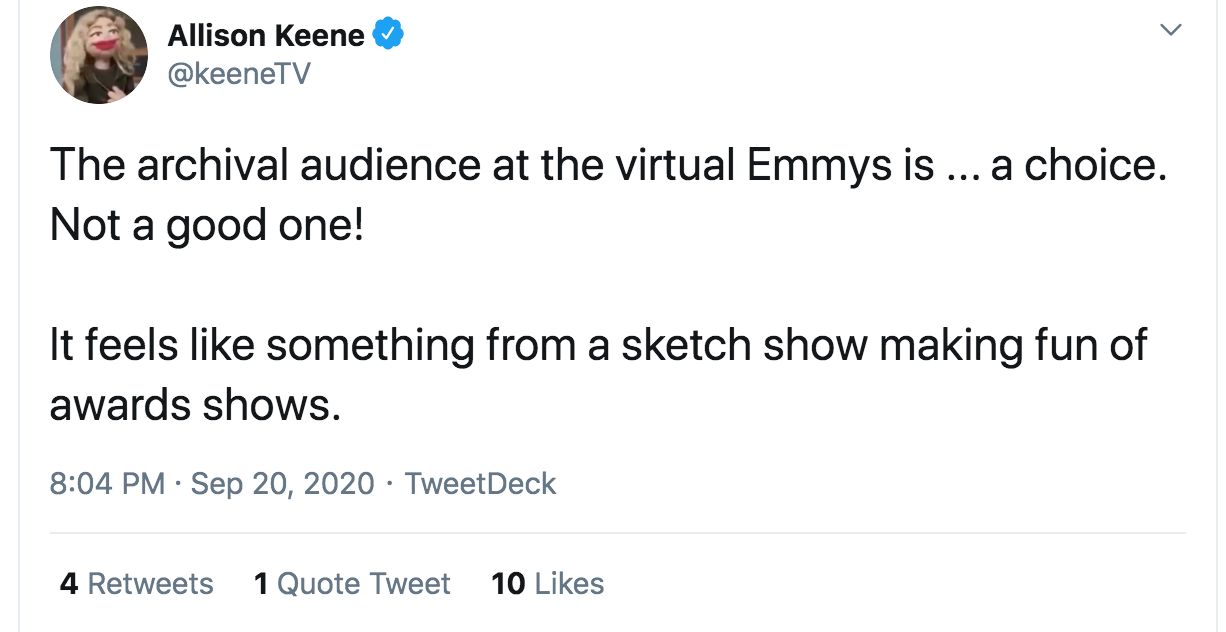This screenshot has width=1226, height=632.
Task: View the 4 Retweets list
Action: tap(137, 584)
